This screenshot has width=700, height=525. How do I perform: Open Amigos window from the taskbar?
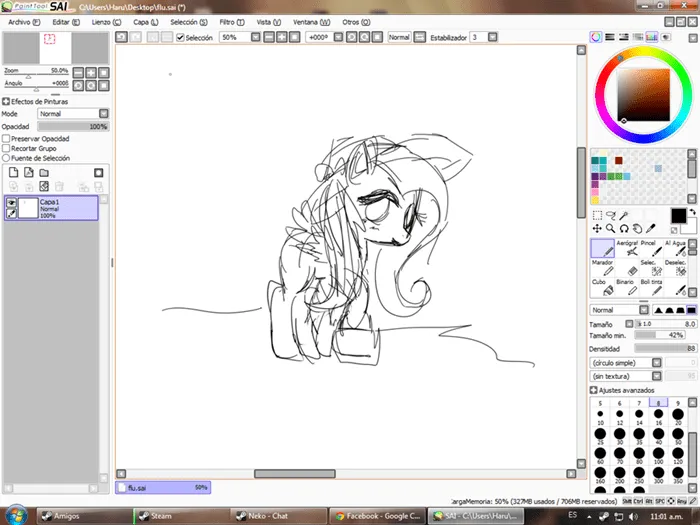[84, 516]
